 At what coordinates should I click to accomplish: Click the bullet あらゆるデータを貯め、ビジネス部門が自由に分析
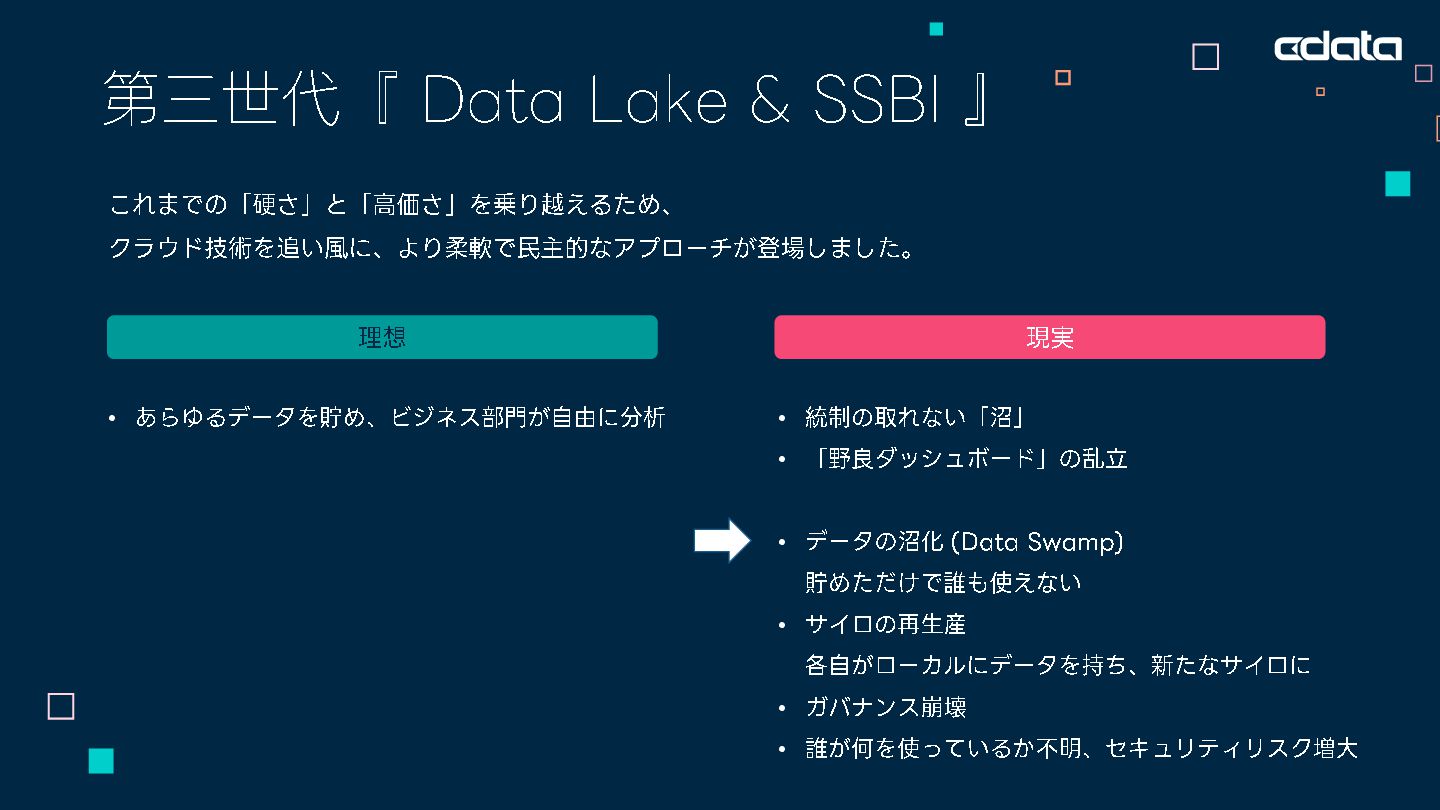pos(400,418)
